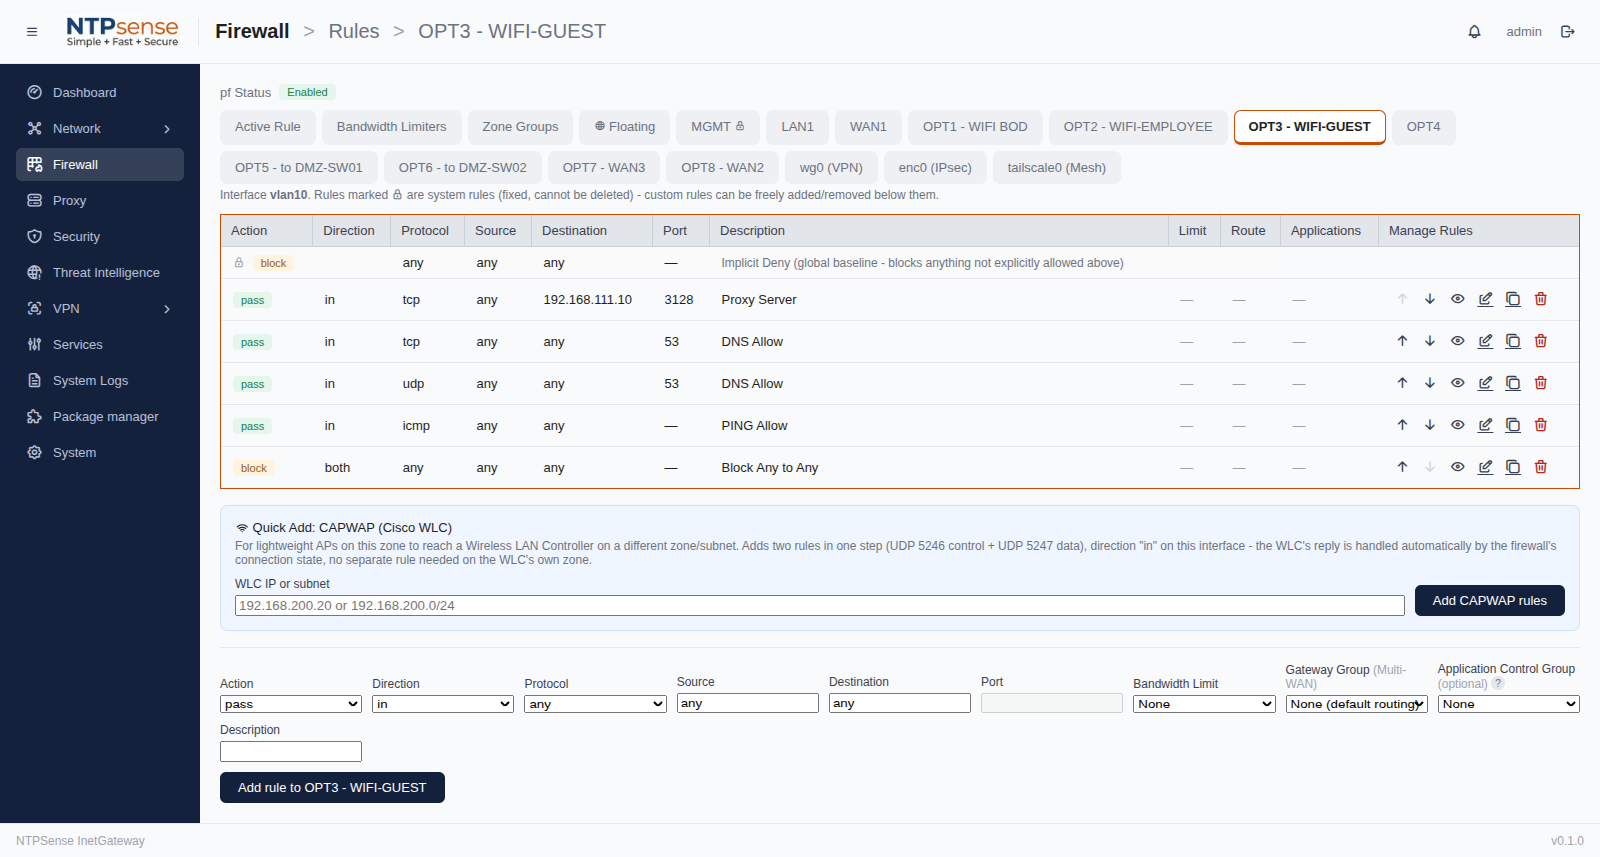Duplicate the PING Allow rule
Image resolution: width=1600 pixels, height=857 pixels.
pos(1513,425)
